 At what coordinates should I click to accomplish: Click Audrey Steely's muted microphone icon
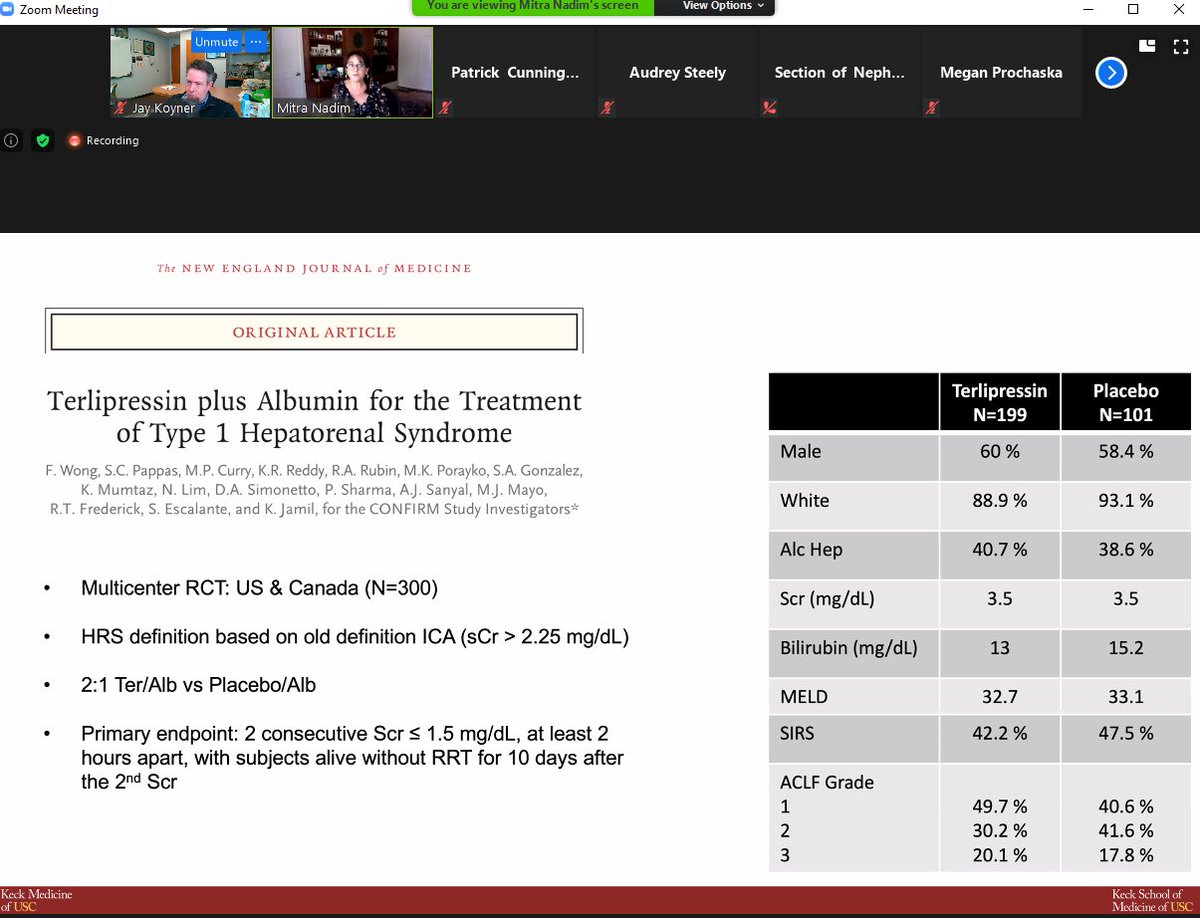point(608,107)
